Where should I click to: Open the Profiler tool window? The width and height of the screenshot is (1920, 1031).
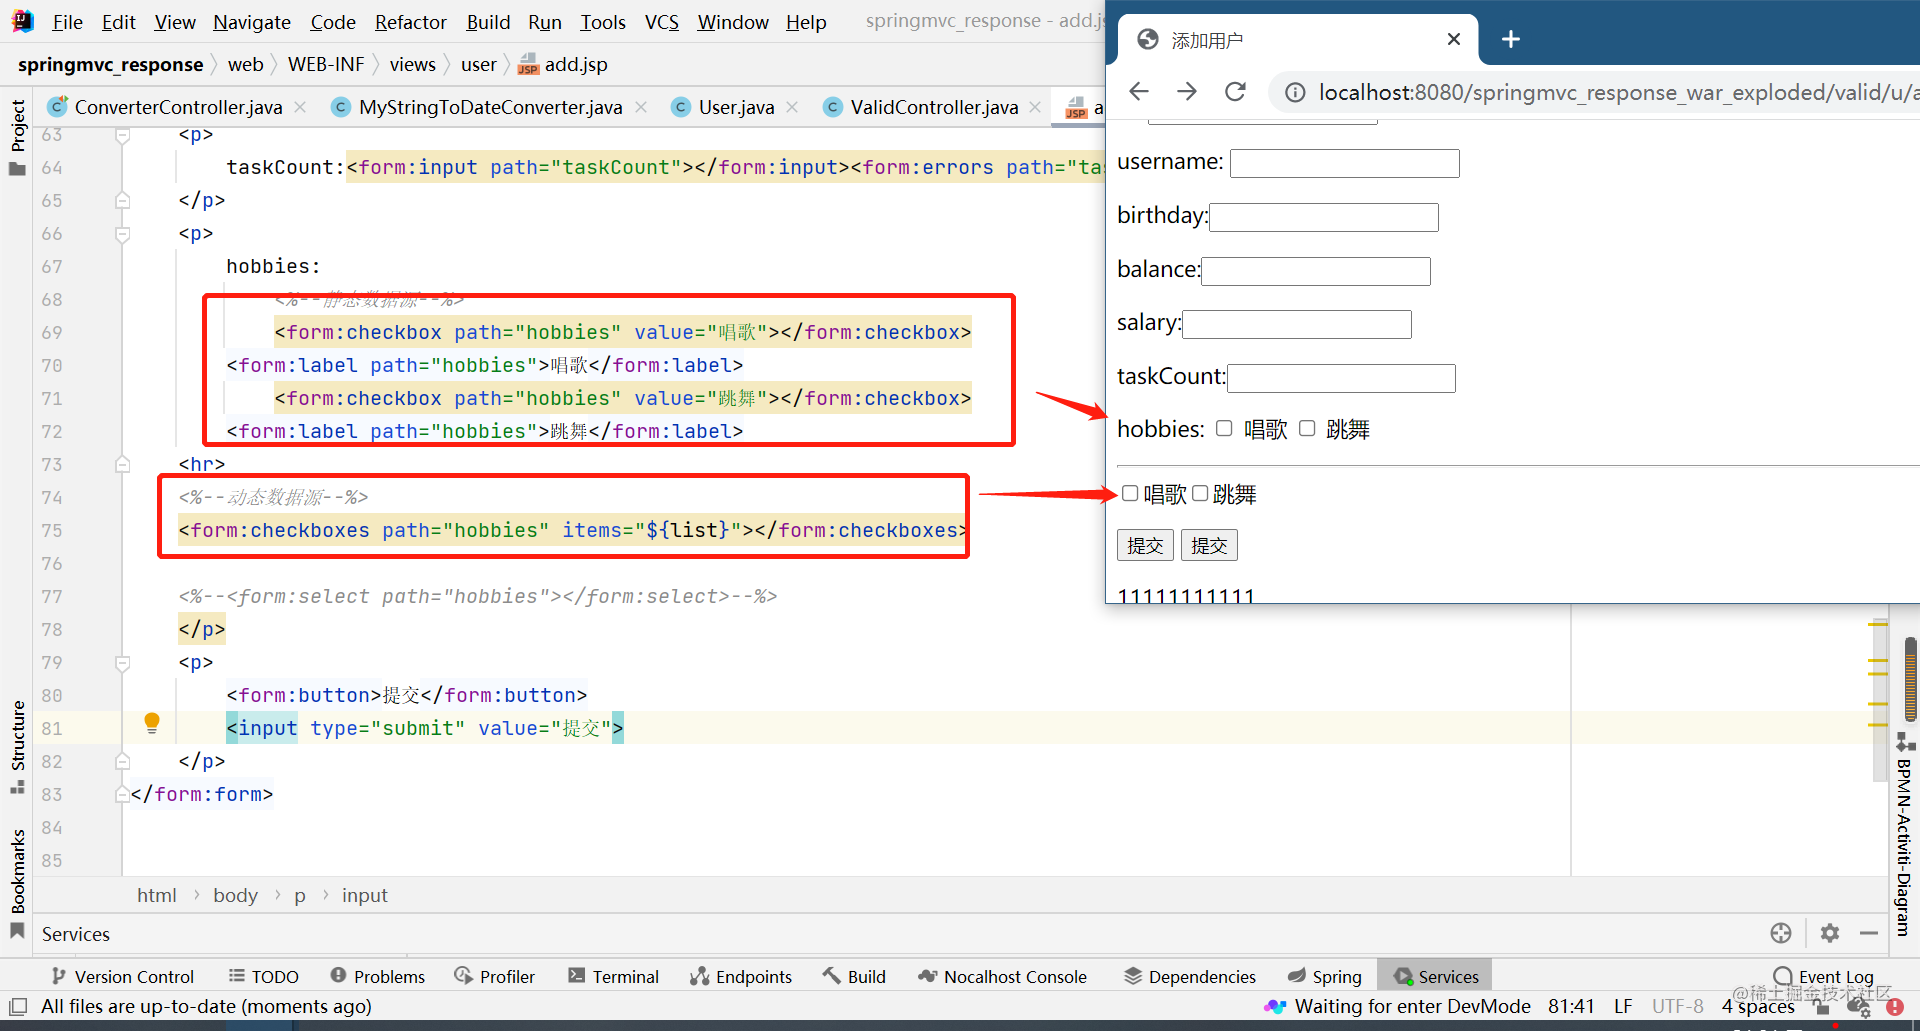tap(495, 976)
